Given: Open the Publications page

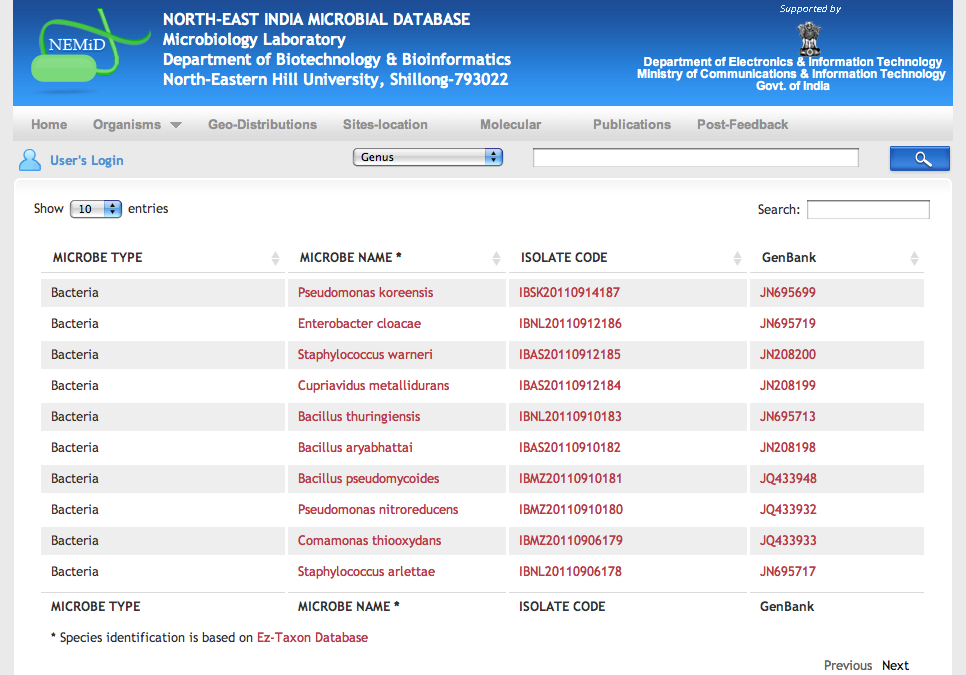Looking at the screenshot, I should coord(632,124).
